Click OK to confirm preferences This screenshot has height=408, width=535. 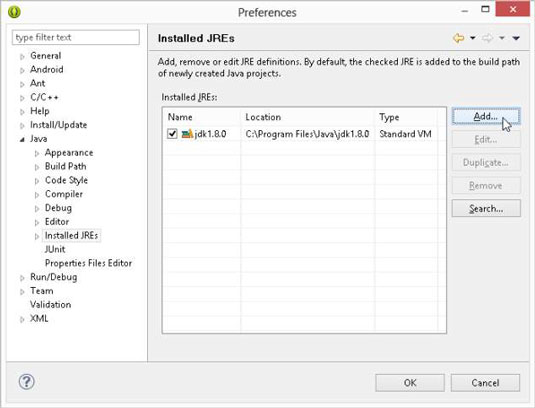[x=410, y=383]
